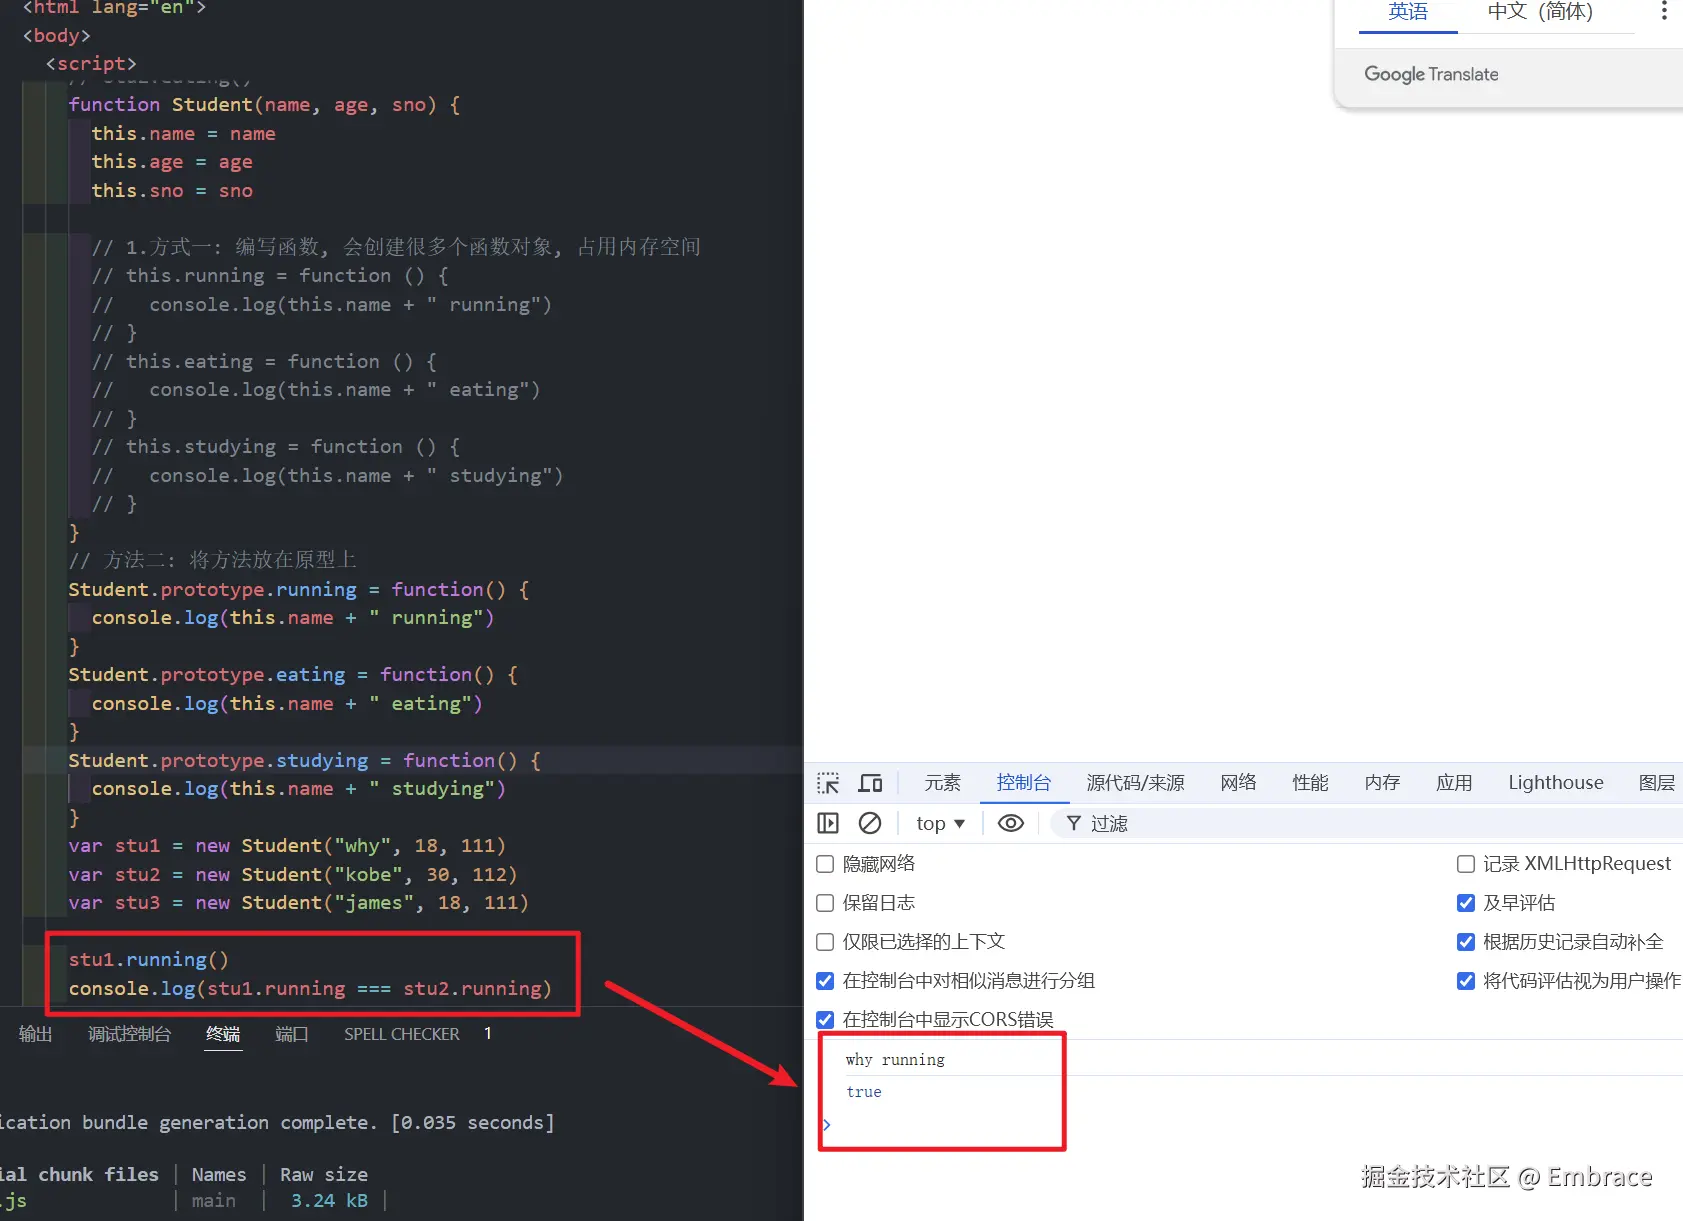
Task: Click the '// 方法二' comment line
Action: 213,560
